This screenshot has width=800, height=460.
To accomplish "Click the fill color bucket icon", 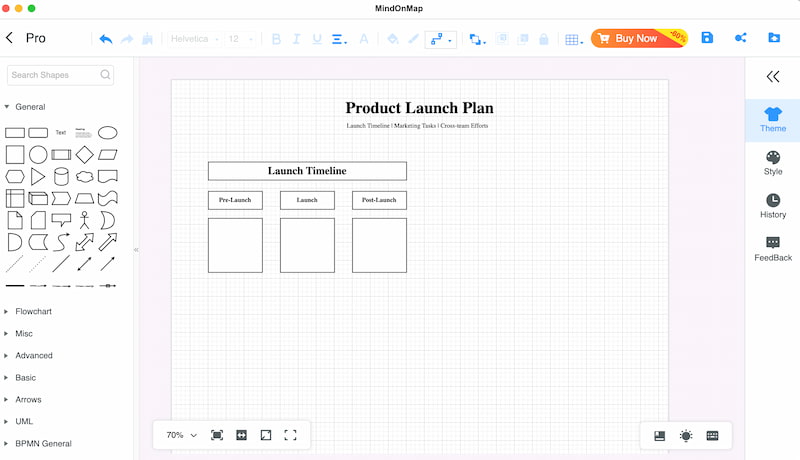I will (392, 39).
